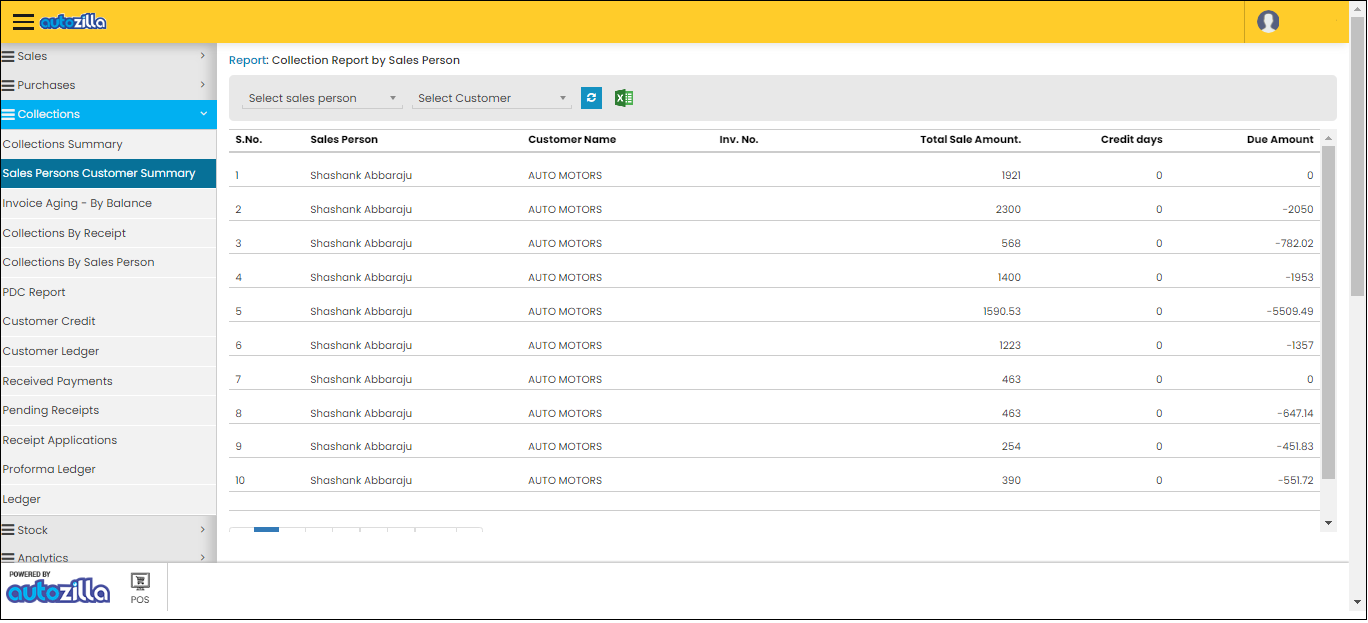Open the Select sales person dropdown
The image size is (1368, 623).
(x=322, y=98)
